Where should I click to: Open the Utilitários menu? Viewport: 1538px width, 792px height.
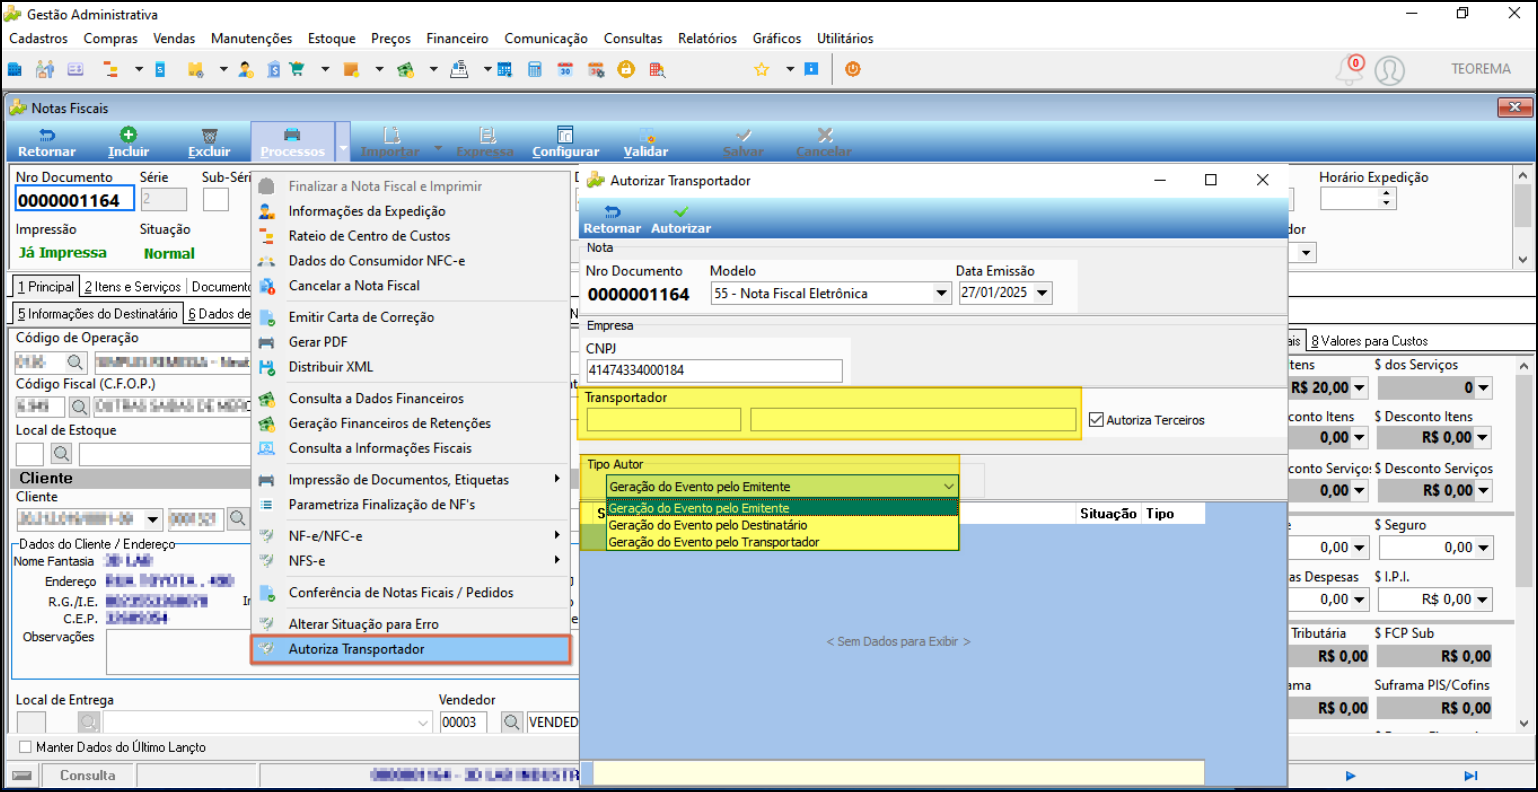pyautogui.click(x=845, y=38)
